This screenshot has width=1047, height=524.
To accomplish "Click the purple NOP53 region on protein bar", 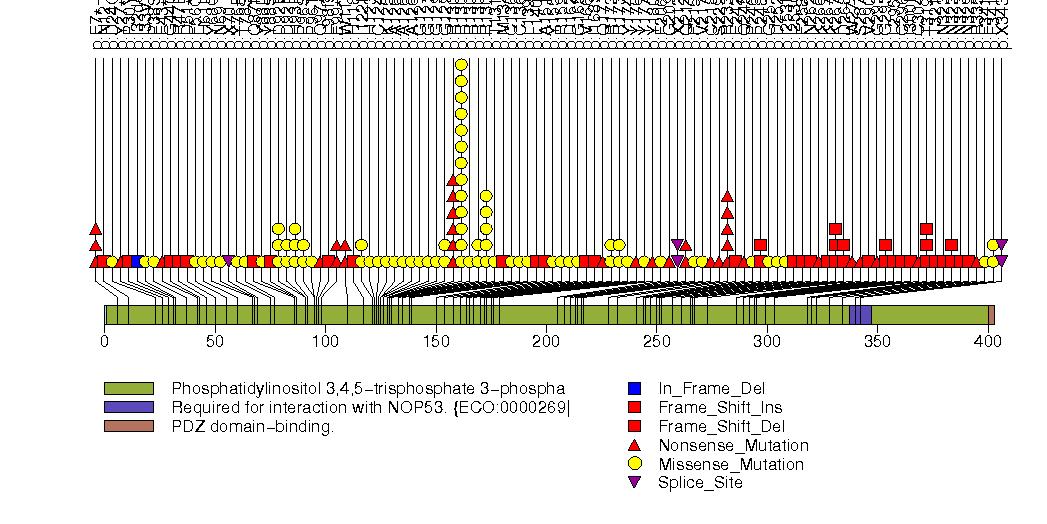I will click(x=860, y=315).
